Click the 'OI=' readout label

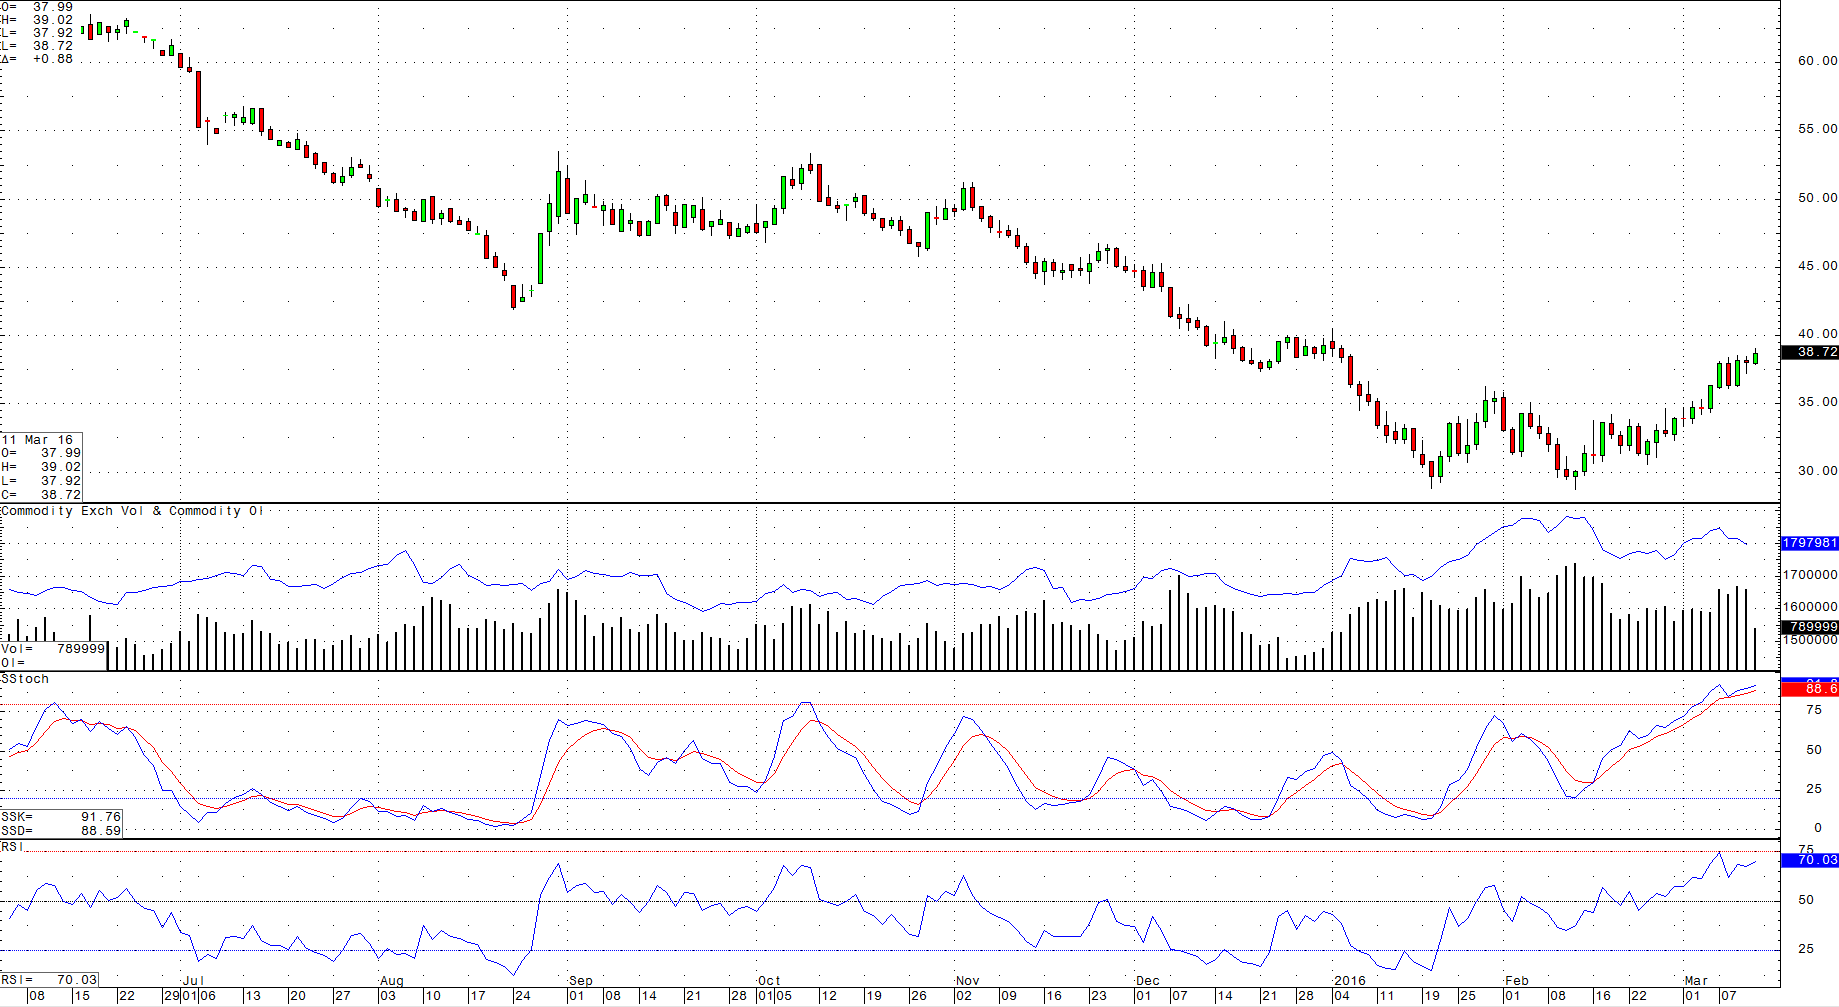[x=13, y=663]
